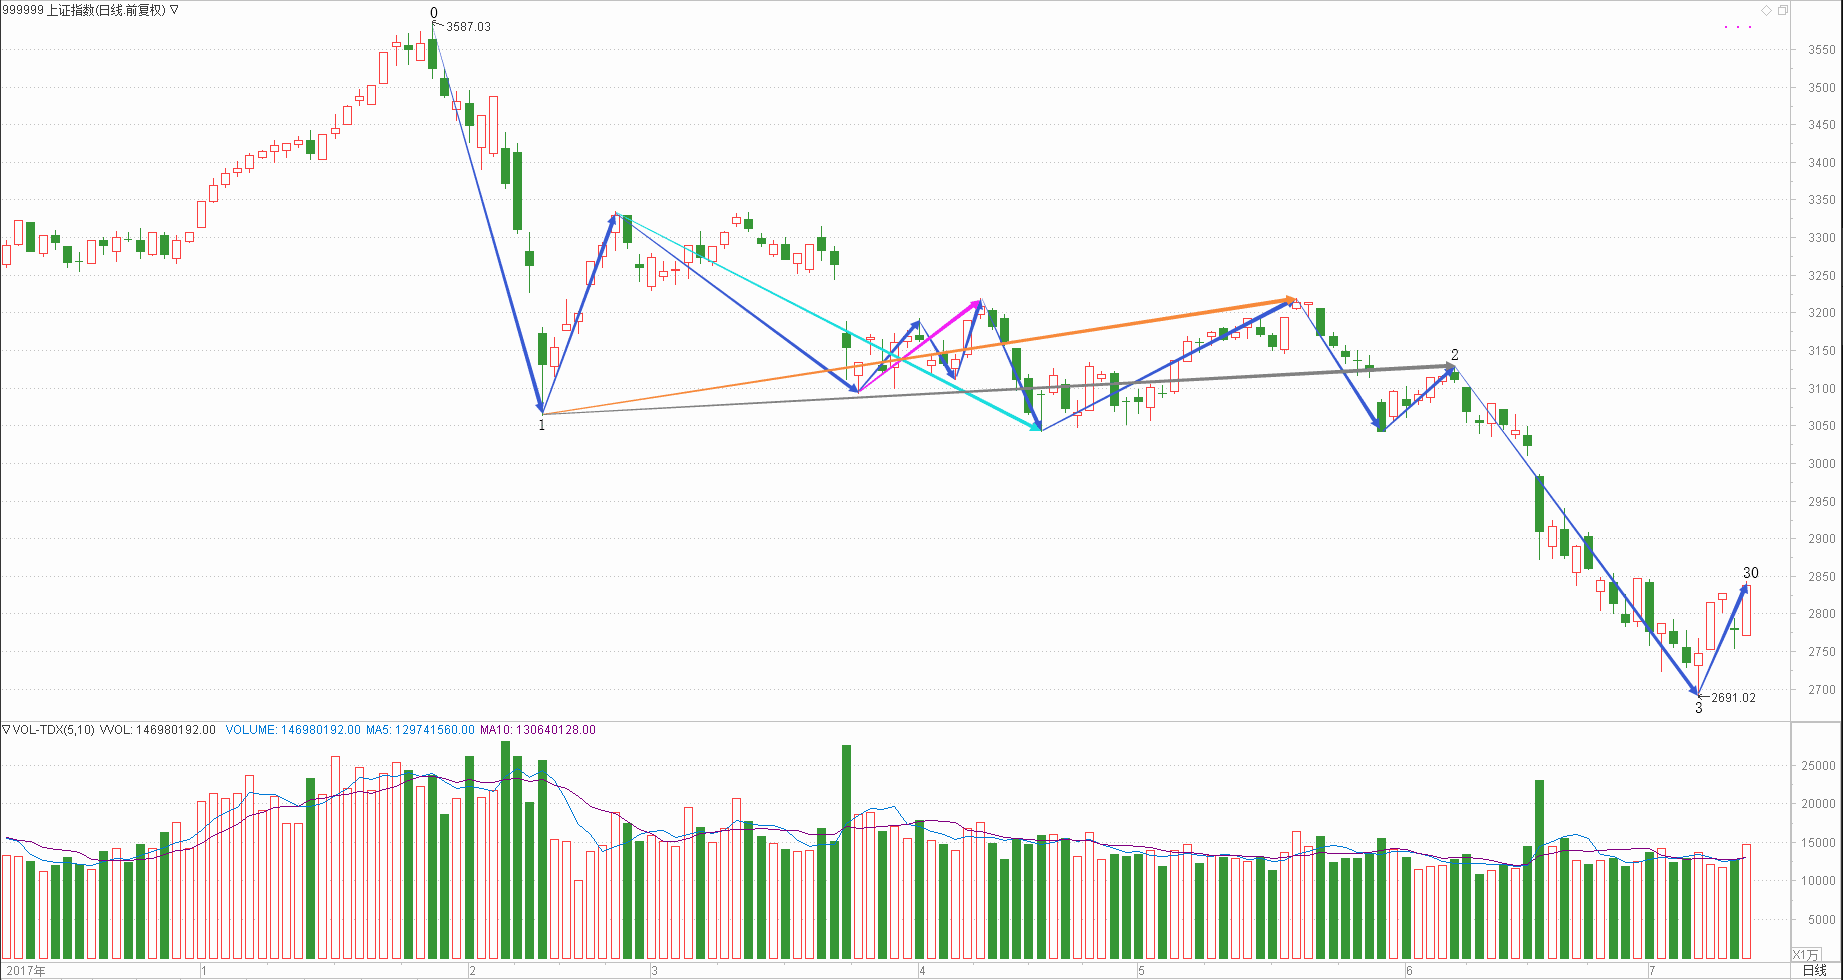Viewport: 1843px width, 980px height.
Task: Click the 3000 level on price axis
Action: point(1821,464)
